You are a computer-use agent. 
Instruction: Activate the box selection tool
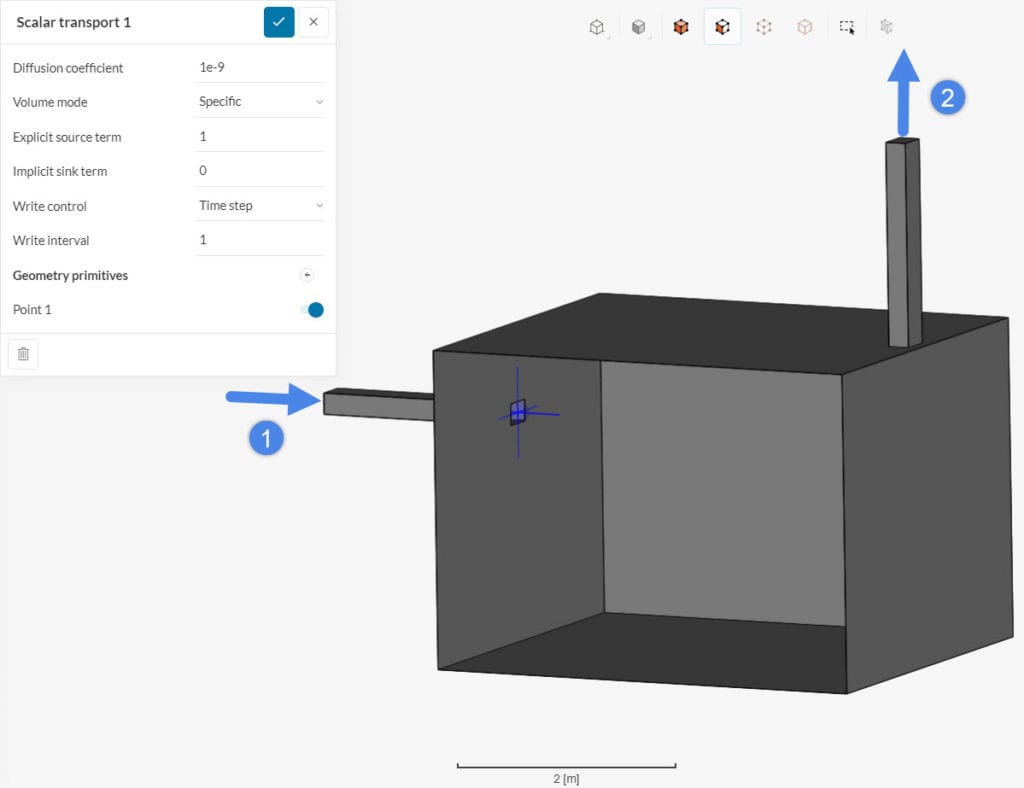click(847, 27)
